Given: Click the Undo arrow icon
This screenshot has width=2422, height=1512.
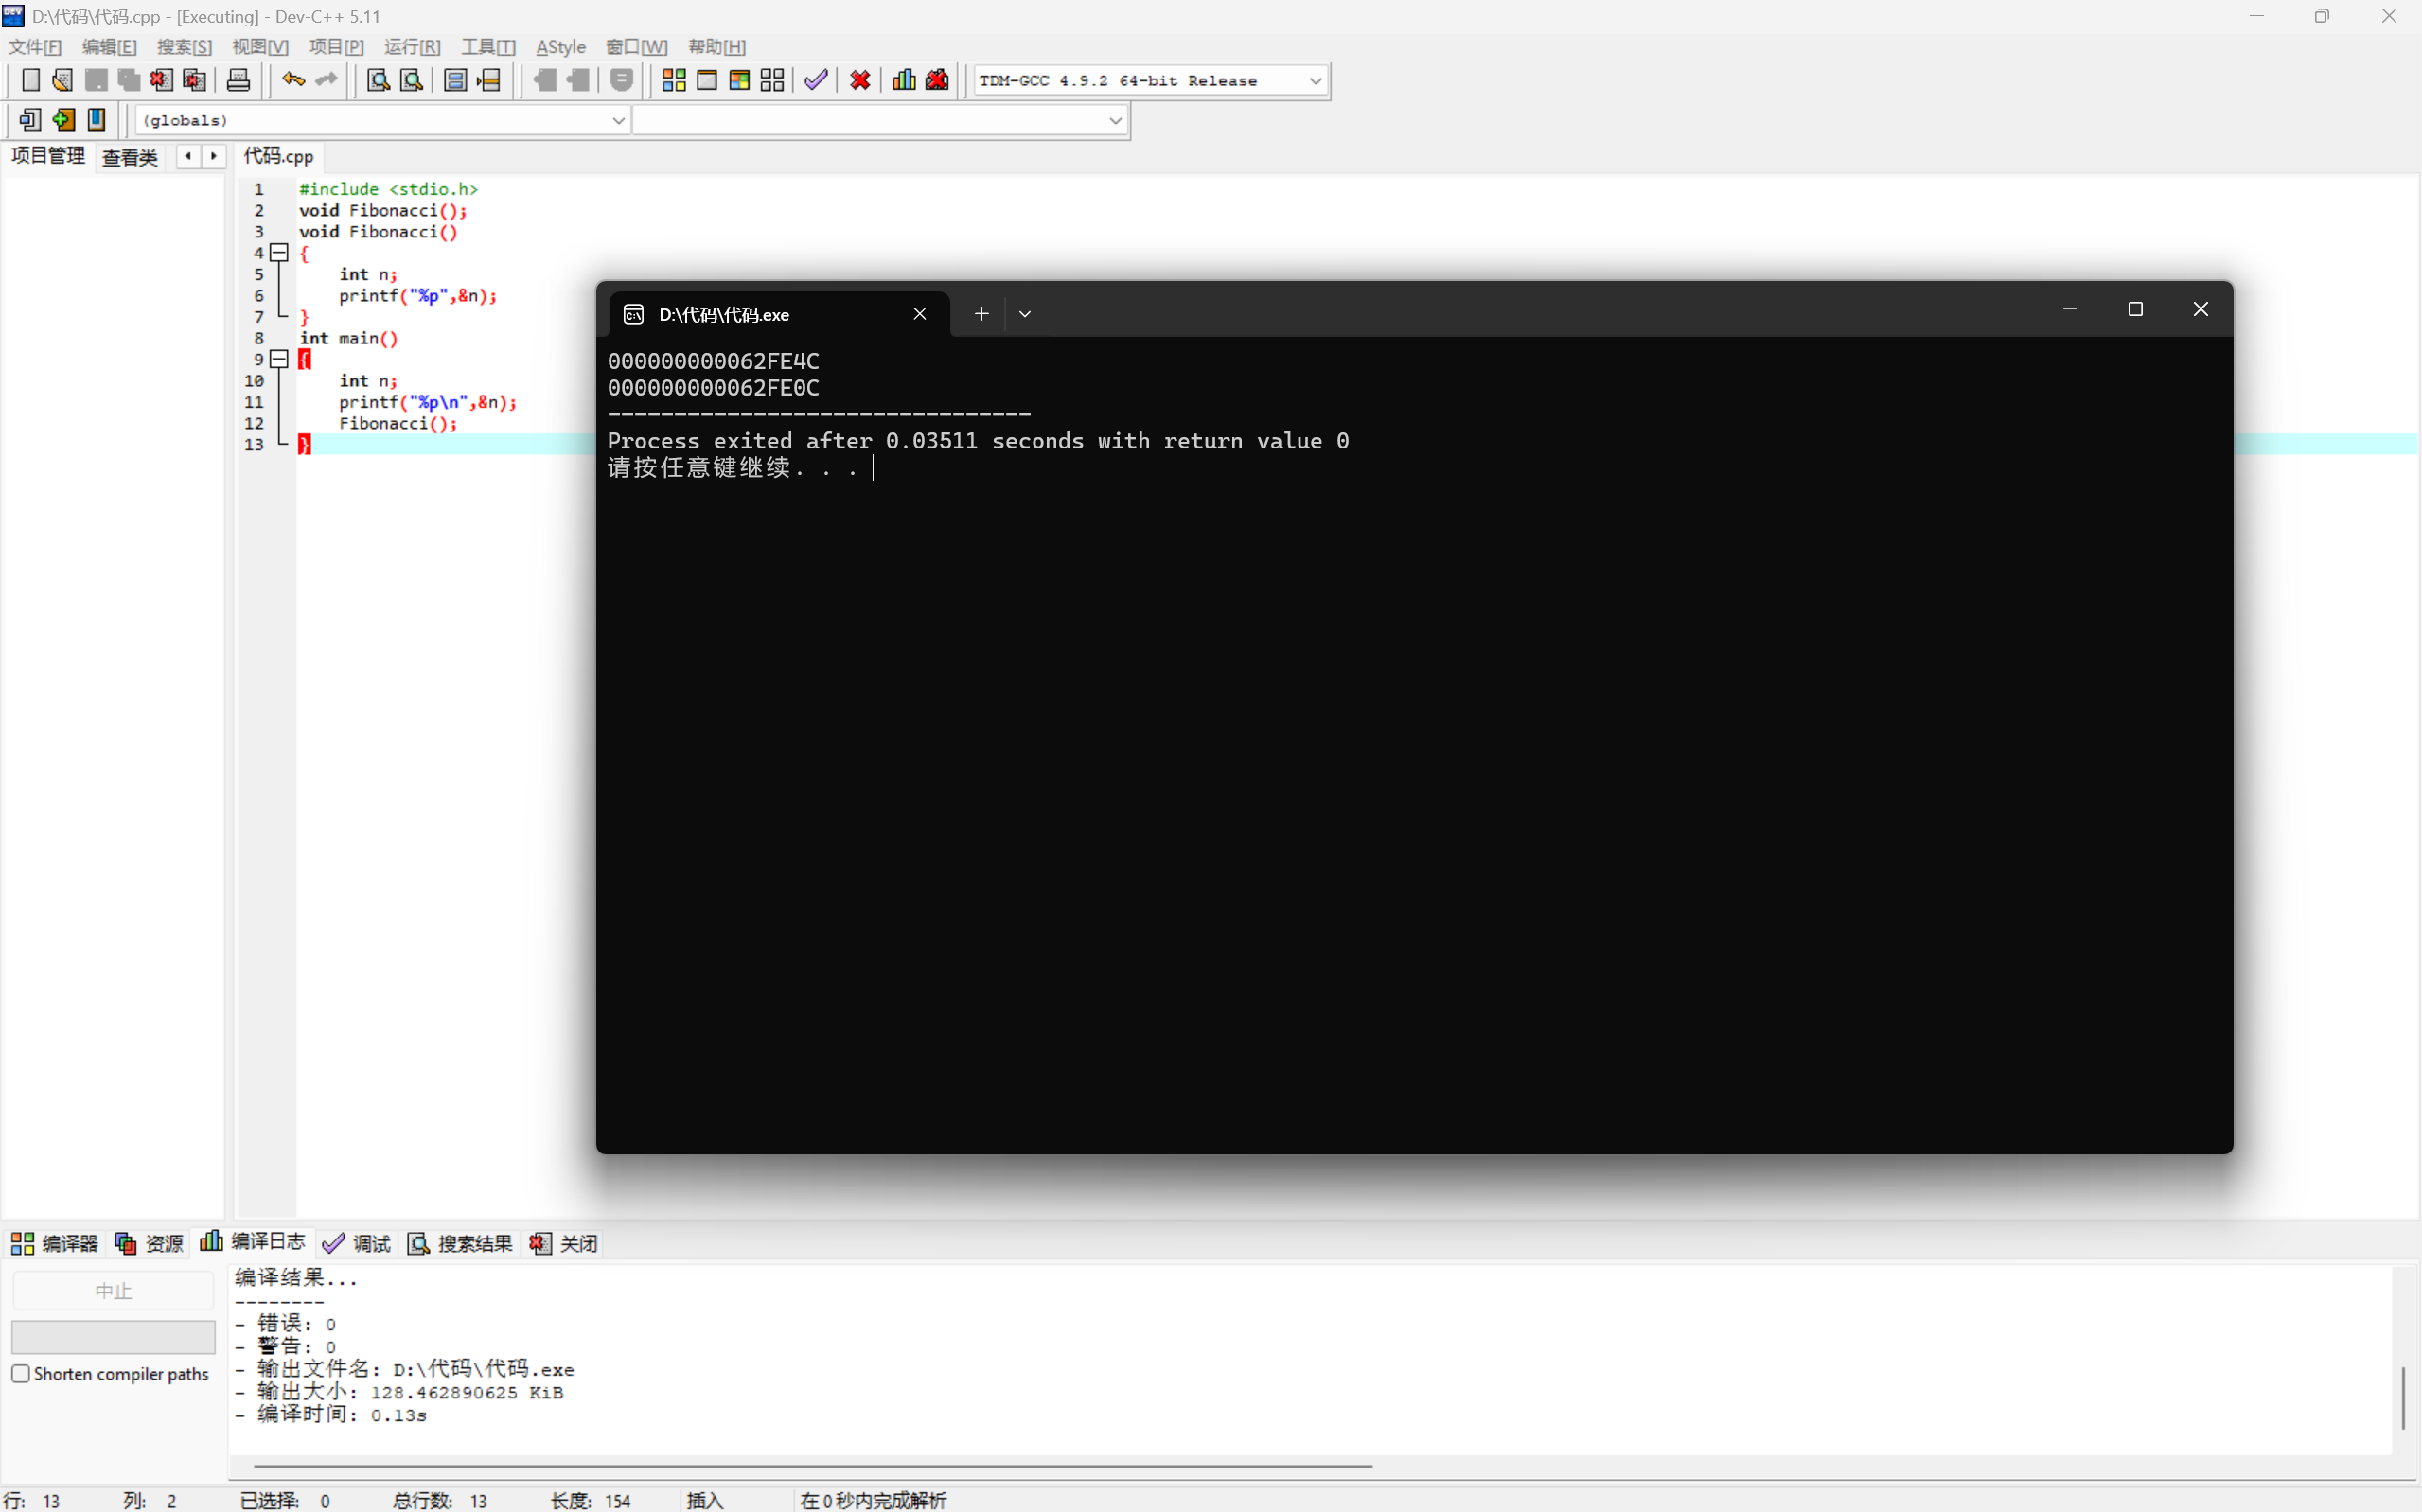Looking at the screenshot, I should (292, 80).
